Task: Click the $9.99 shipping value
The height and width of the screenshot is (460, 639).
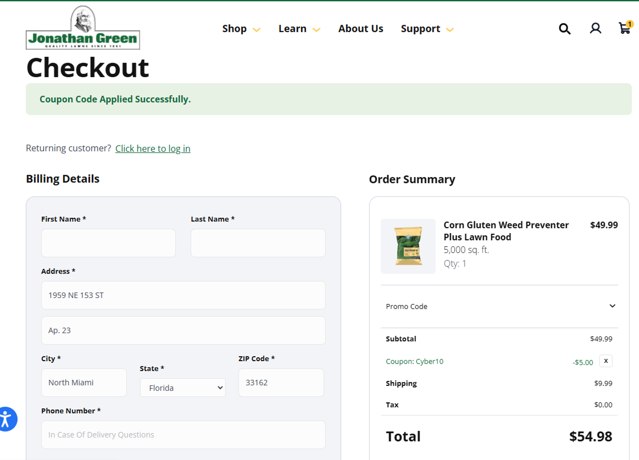Action: coord(603,383)
